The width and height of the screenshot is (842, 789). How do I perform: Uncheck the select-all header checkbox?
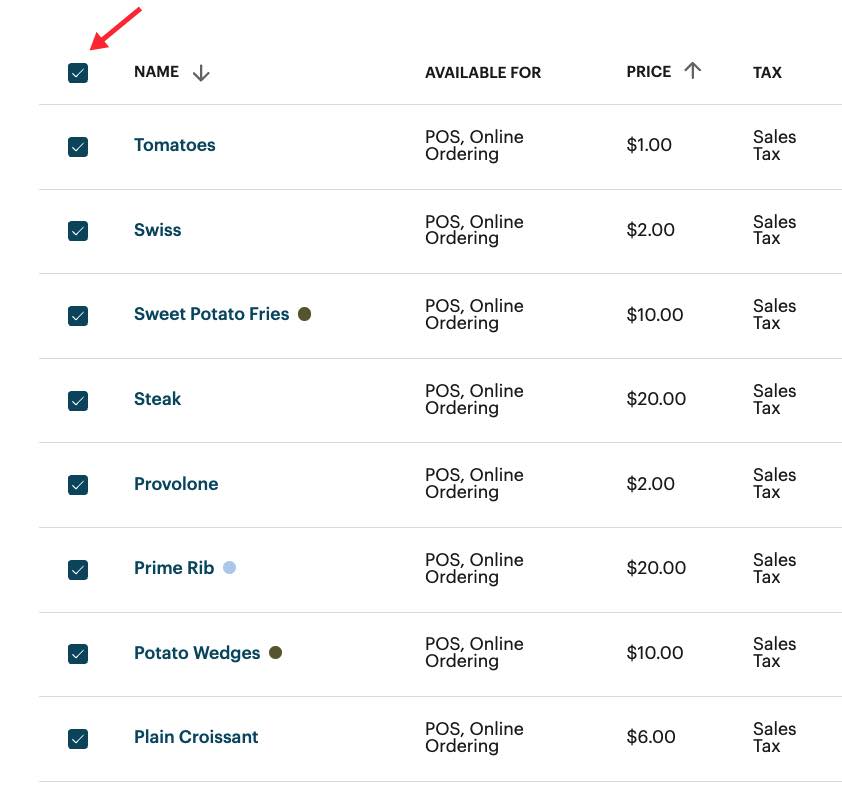point(78,73)
